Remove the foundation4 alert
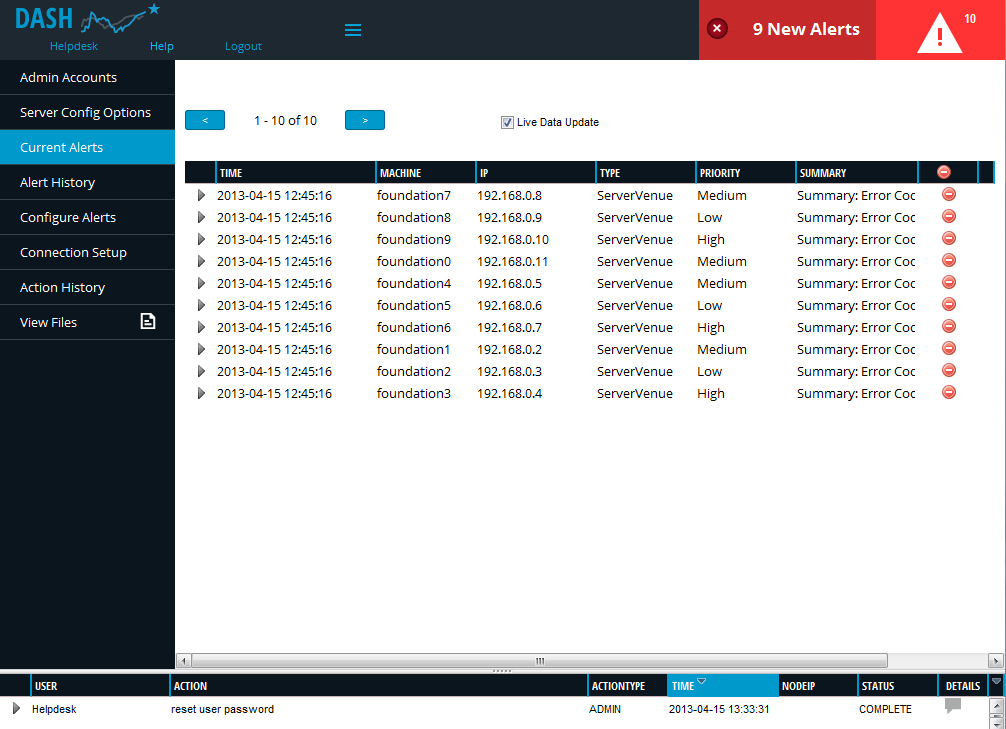This screenshot has height=729, width=1006. (948, 282)
